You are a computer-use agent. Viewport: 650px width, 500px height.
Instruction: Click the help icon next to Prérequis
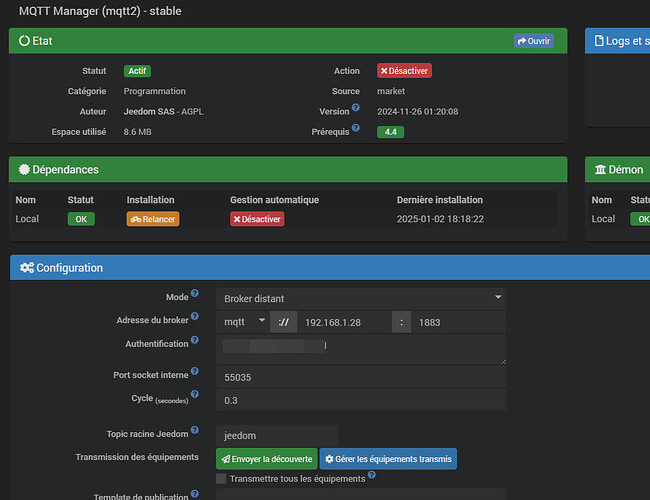[356, 128]
